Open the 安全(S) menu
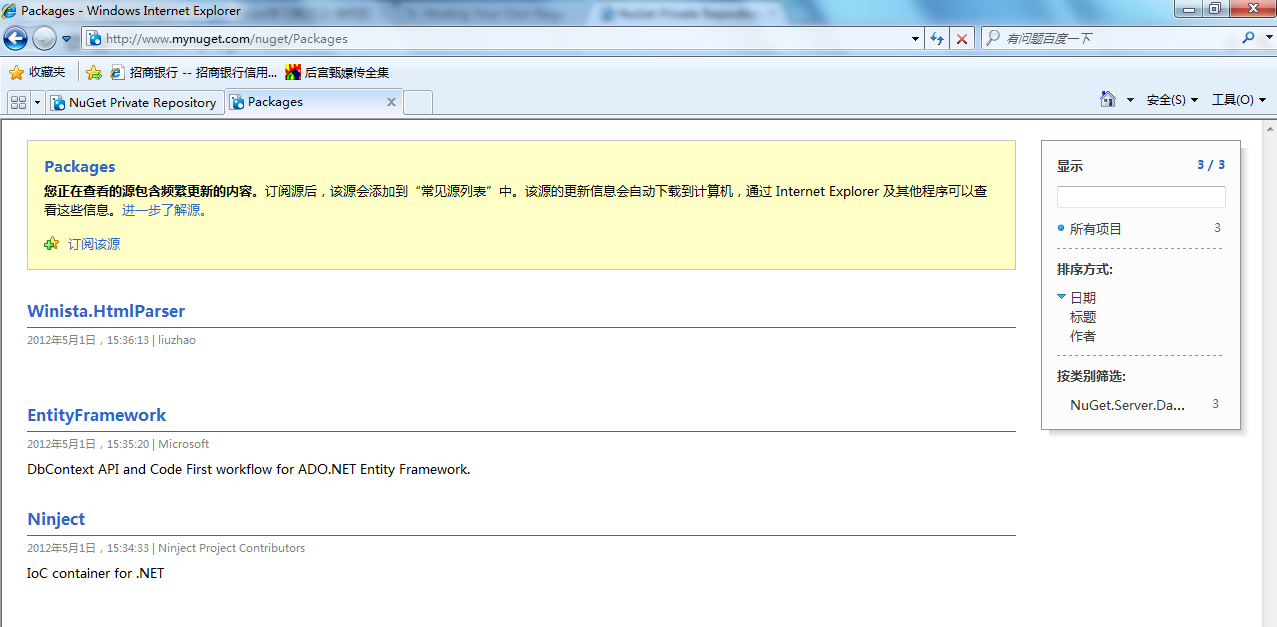 1172,100
